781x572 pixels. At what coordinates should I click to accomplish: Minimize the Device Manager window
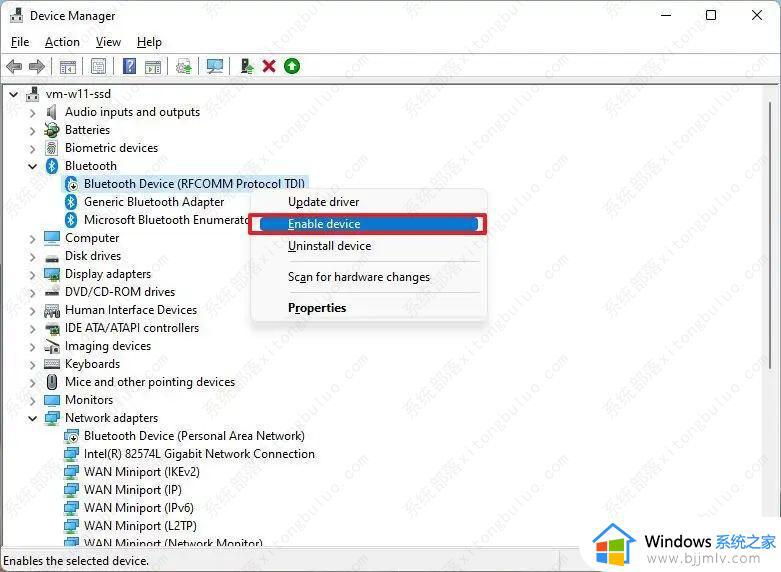pyautogui.click(x=666, y=15)
